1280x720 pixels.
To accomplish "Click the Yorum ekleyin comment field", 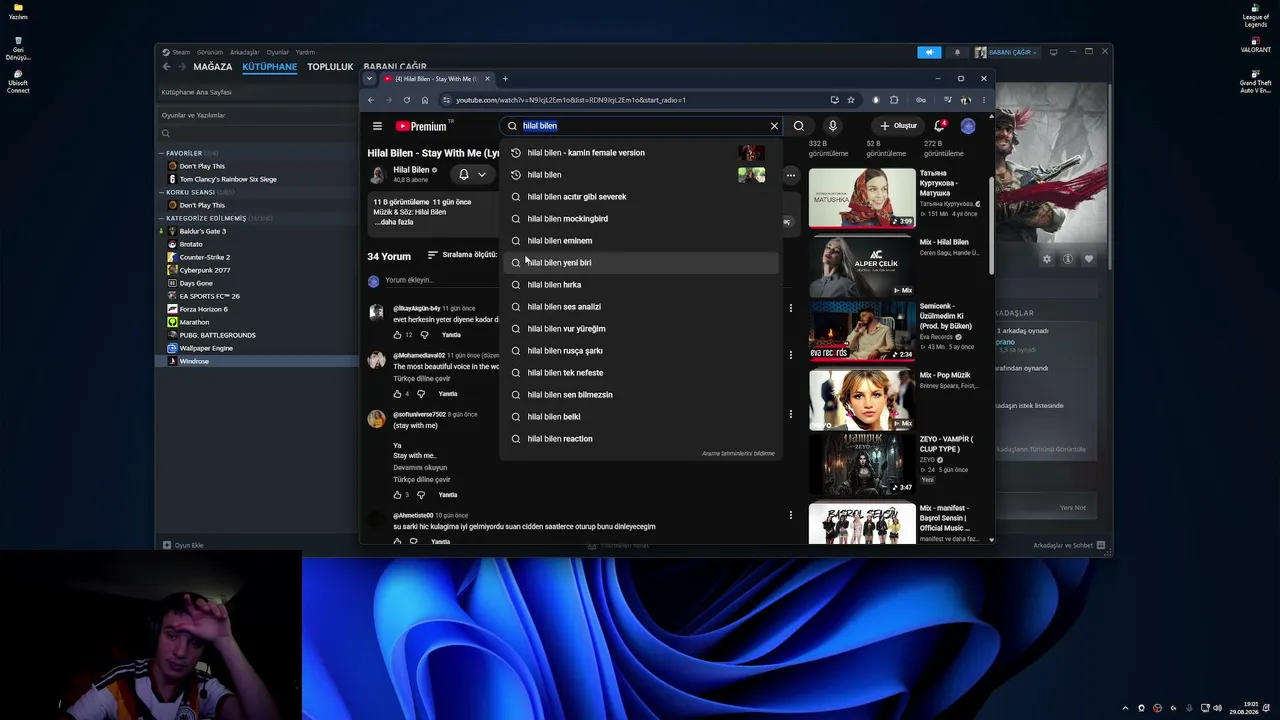I will (x=409, y=280).
